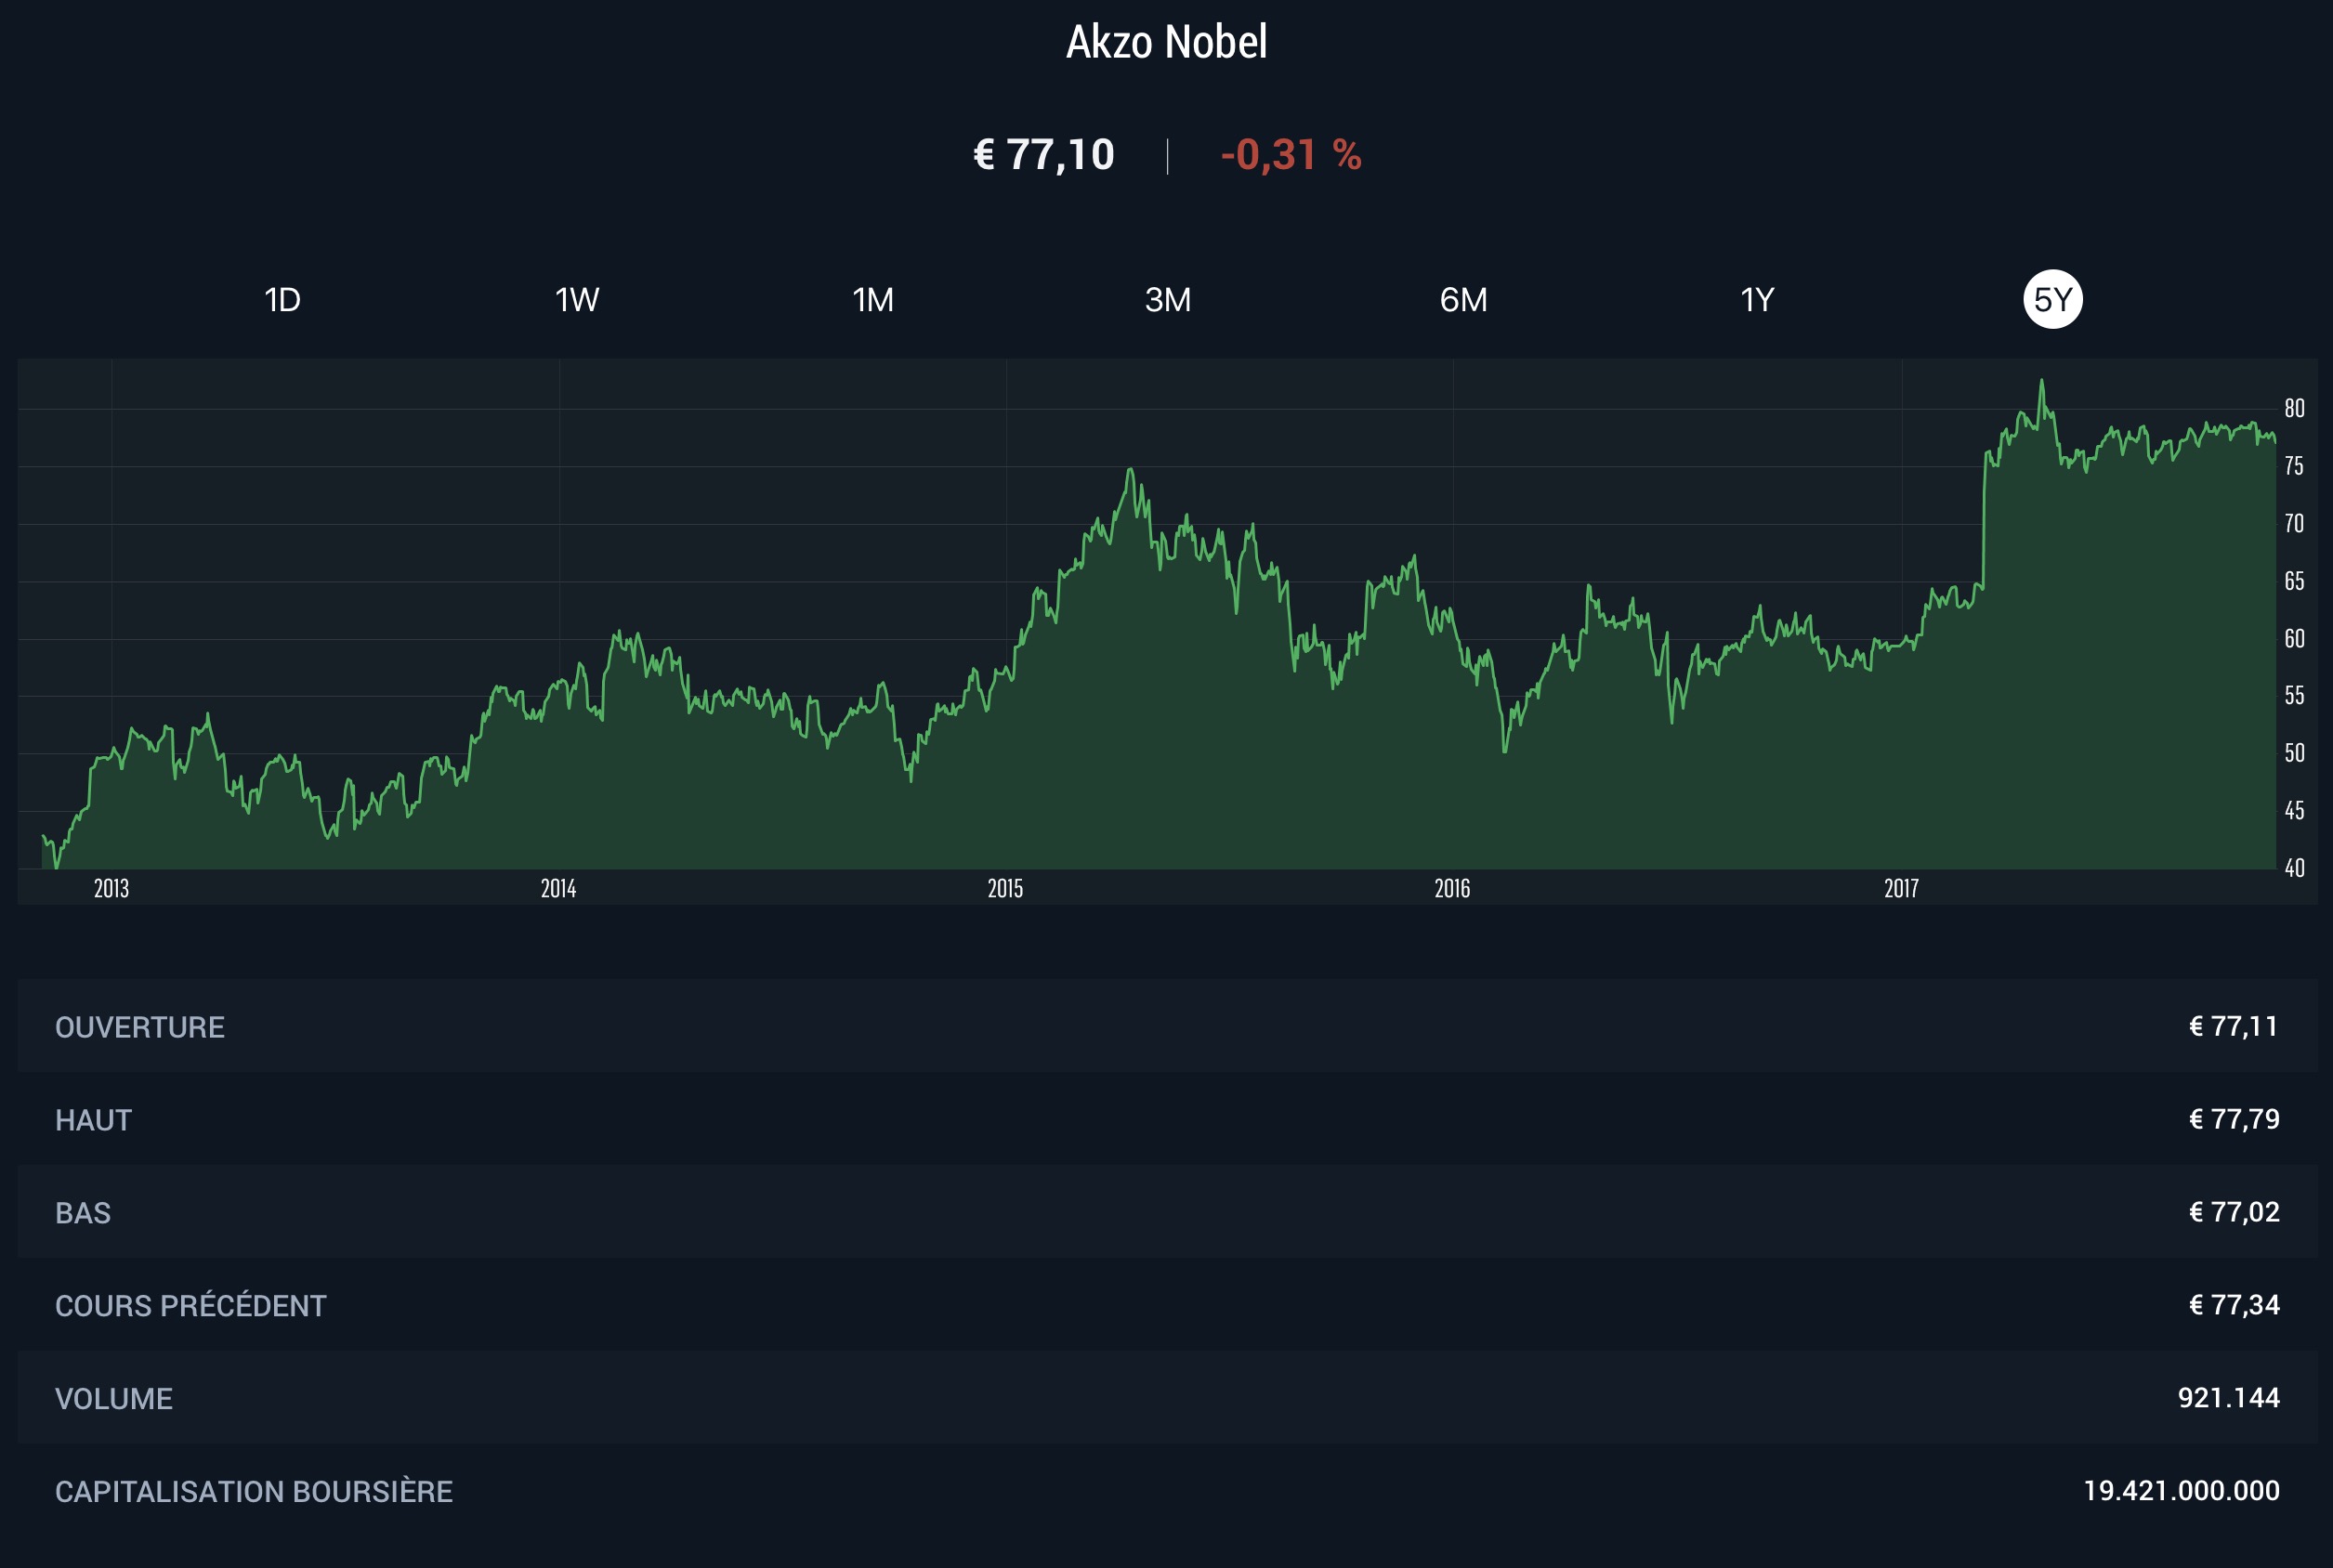Select the 6M chart period
The image size is (2333, 1568).
pyautogui.click(x=1463, y=299)
